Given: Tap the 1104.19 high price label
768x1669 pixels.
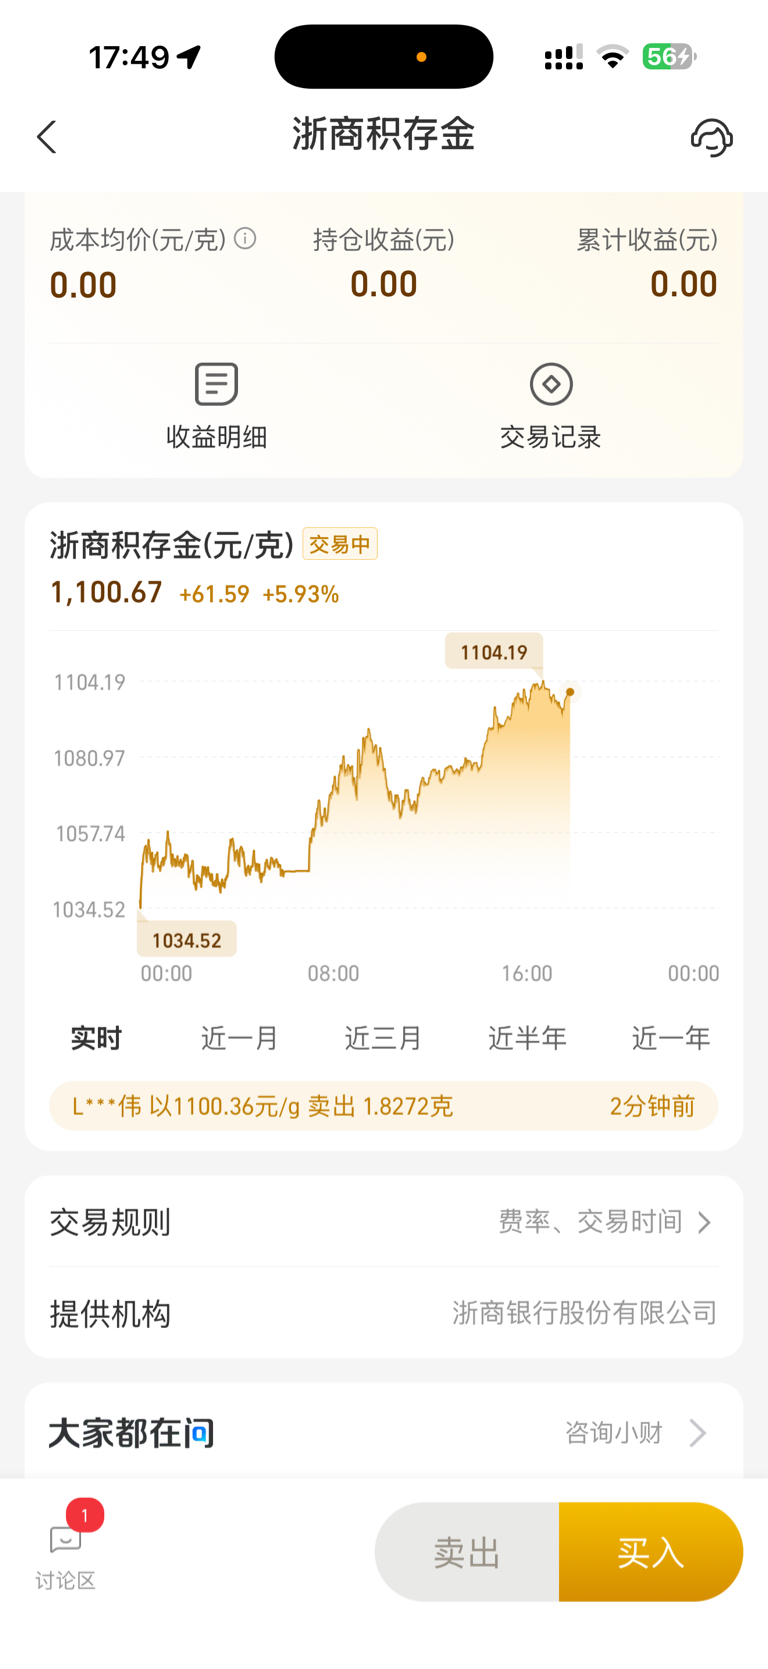Looking at the screenshot, I should (494, 652).
